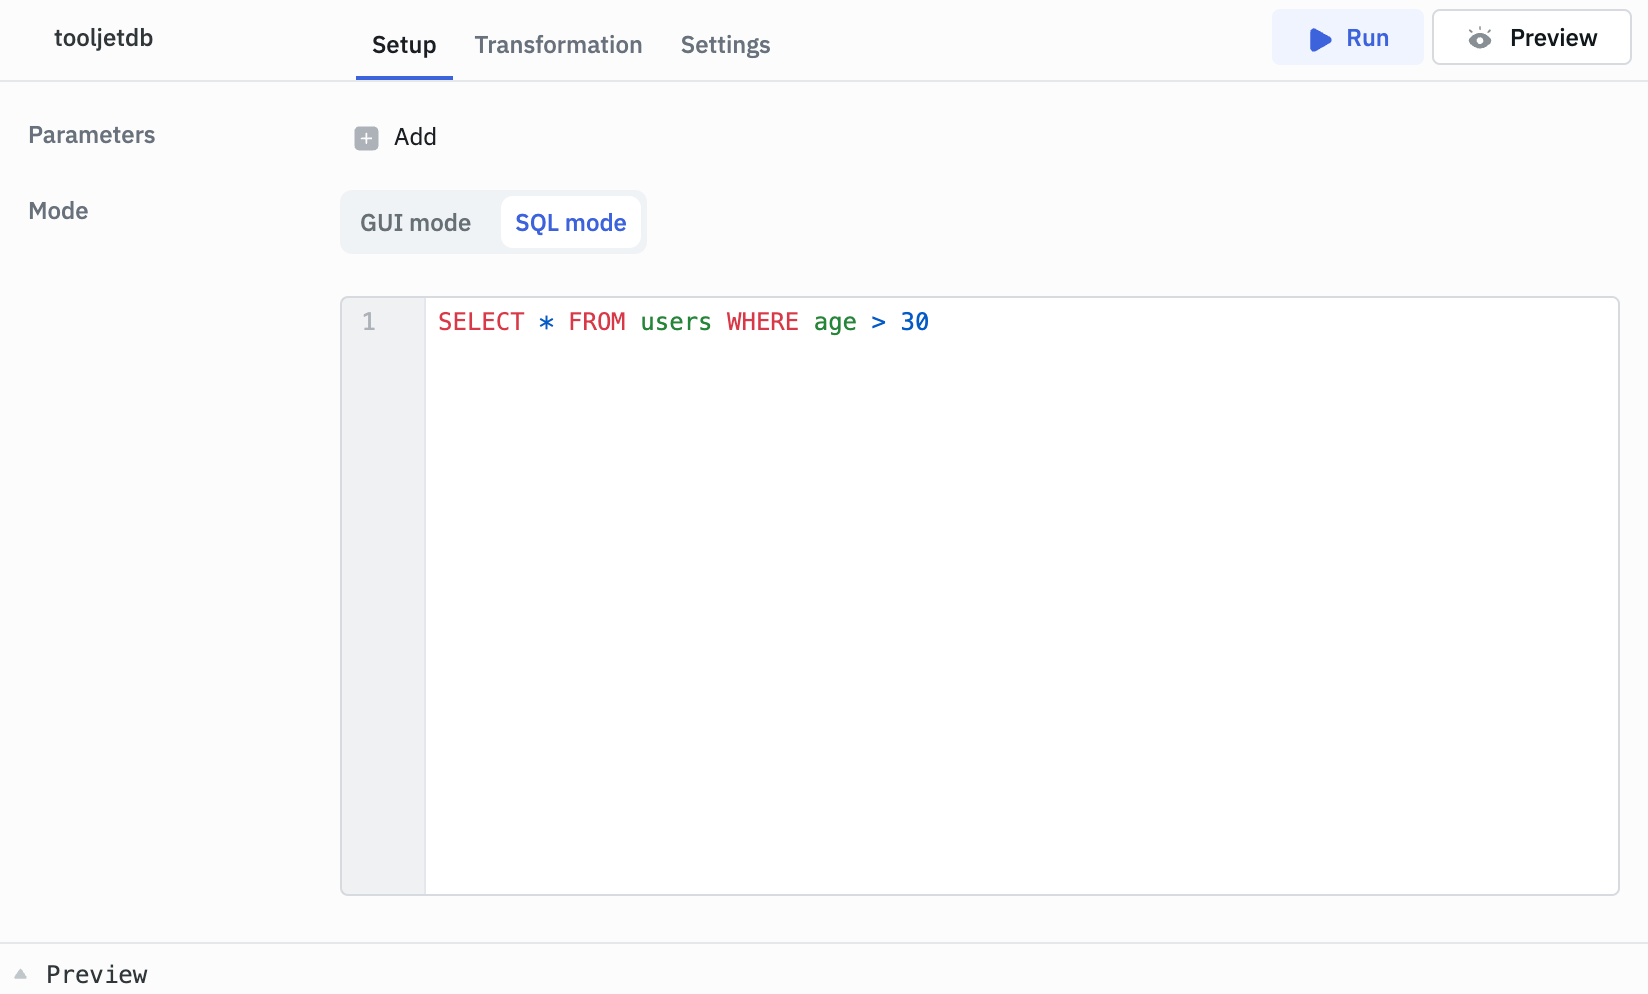Click the tooljetdb query name
This screenshot has width=1648, height=994.
[x=104, y=38]
